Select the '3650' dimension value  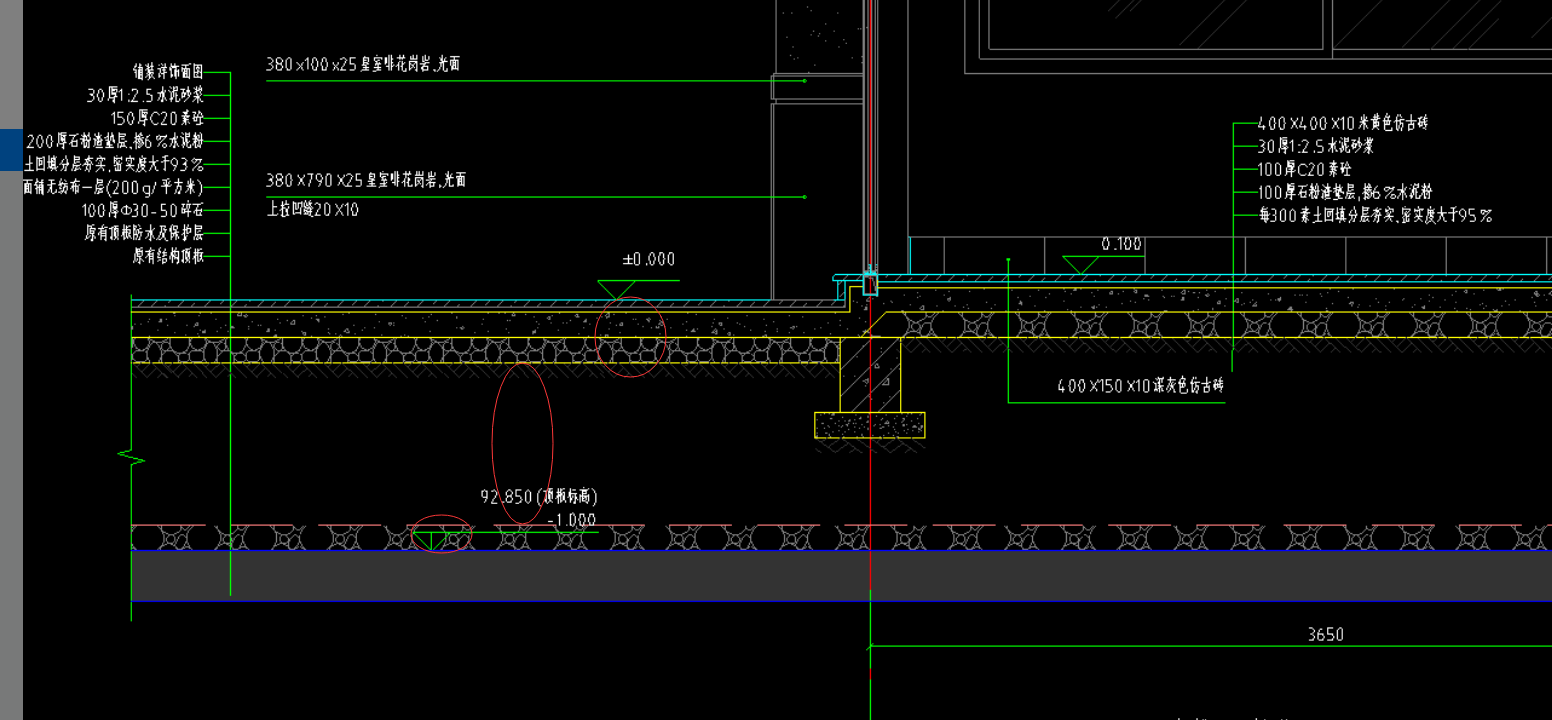coord(1326,634)
